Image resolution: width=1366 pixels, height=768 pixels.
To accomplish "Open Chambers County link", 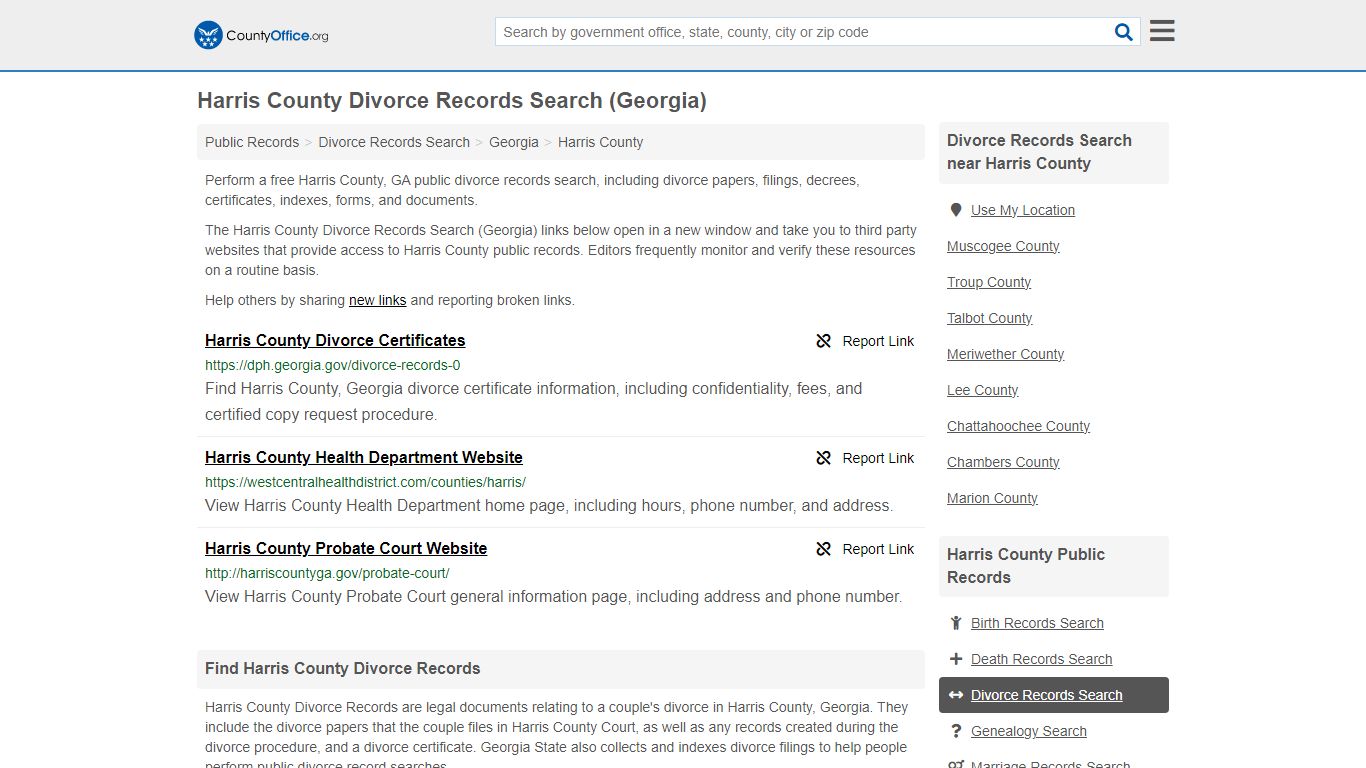I will point(1003,462).
